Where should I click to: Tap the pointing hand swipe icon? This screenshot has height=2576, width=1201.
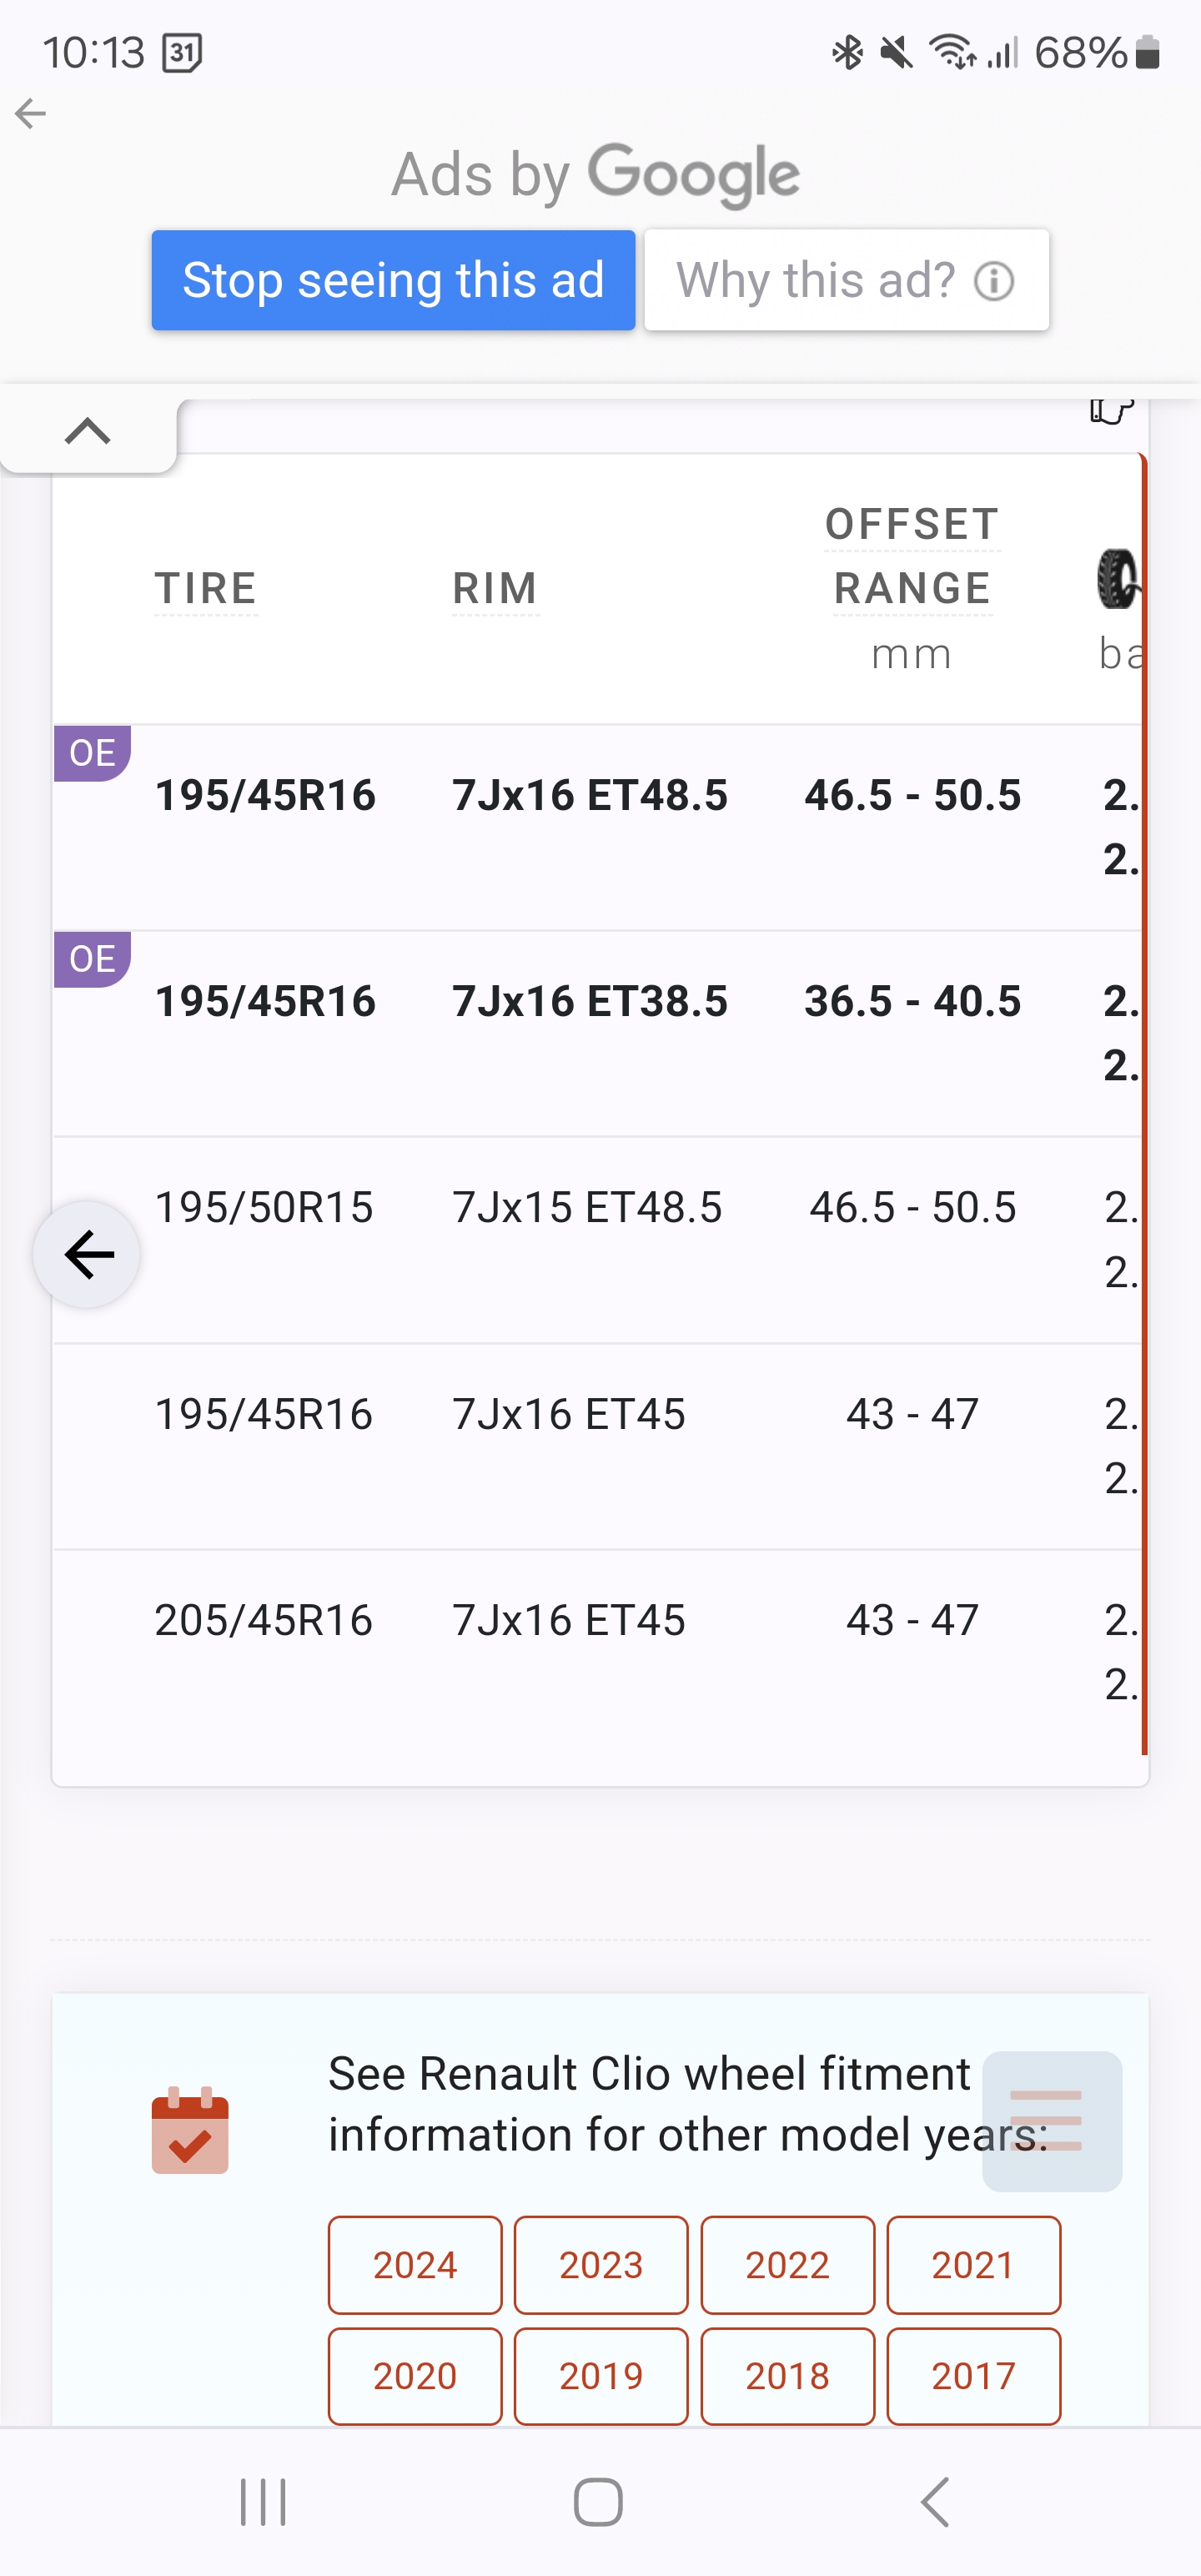tap(1112, 410)
